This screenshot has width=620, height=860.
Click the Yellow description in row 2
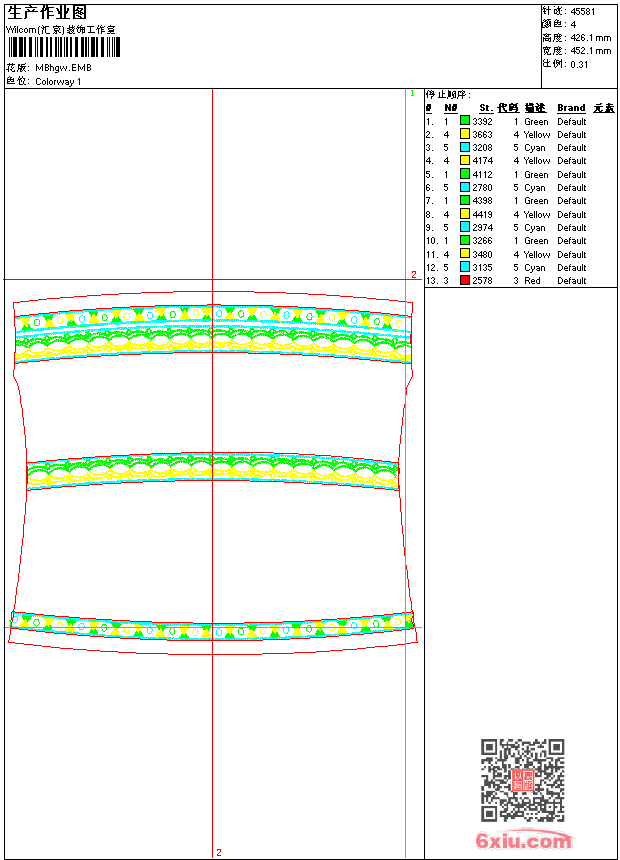tap(537, 135)
